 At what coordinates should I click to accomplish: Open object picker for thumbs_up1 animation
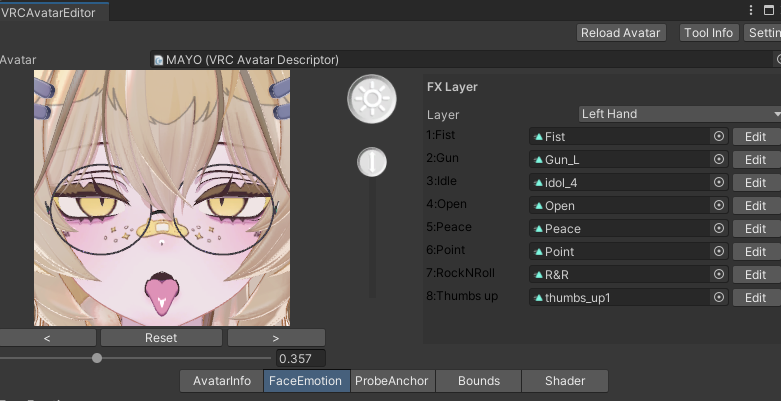pos(719,297)
